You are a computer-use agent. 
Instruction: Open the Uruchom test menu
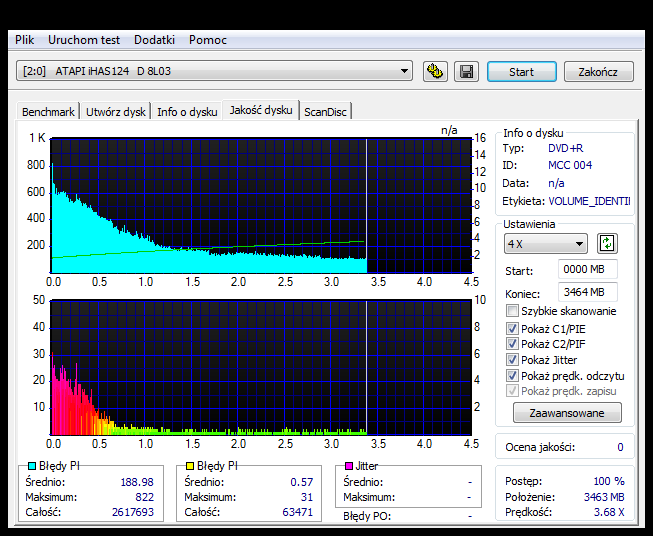(x=84, y=40)
